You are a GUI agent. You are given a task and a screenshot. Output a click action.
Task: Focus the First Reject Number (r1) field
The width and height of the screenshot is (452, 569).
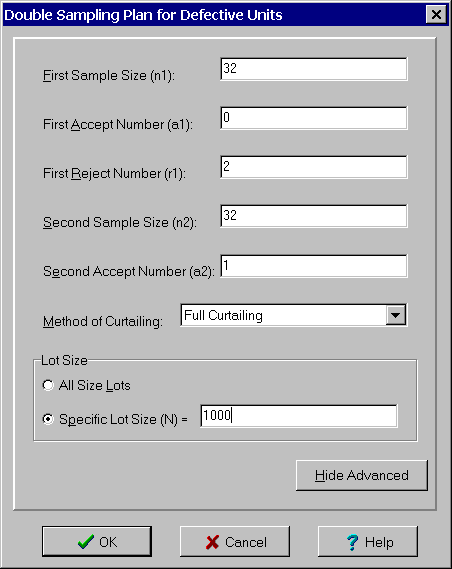(x=314, y=167)
